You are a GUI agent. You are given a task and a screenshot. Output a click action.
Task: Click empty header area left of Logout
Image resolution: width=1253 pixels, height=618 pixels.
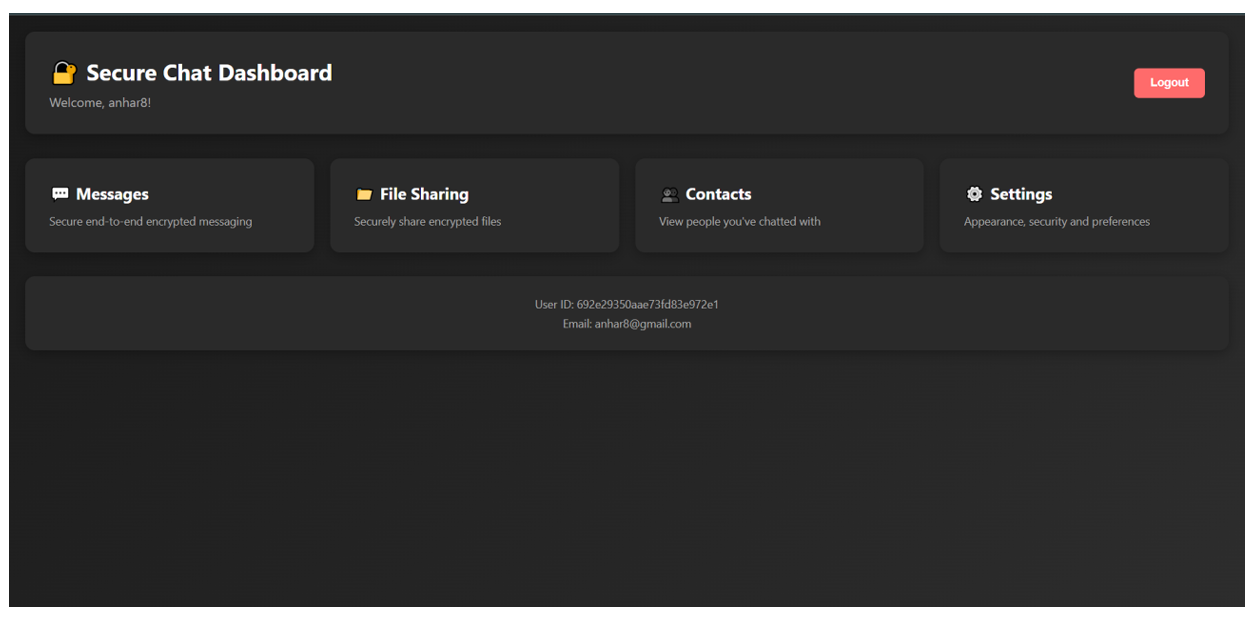(x=800, y=83)
